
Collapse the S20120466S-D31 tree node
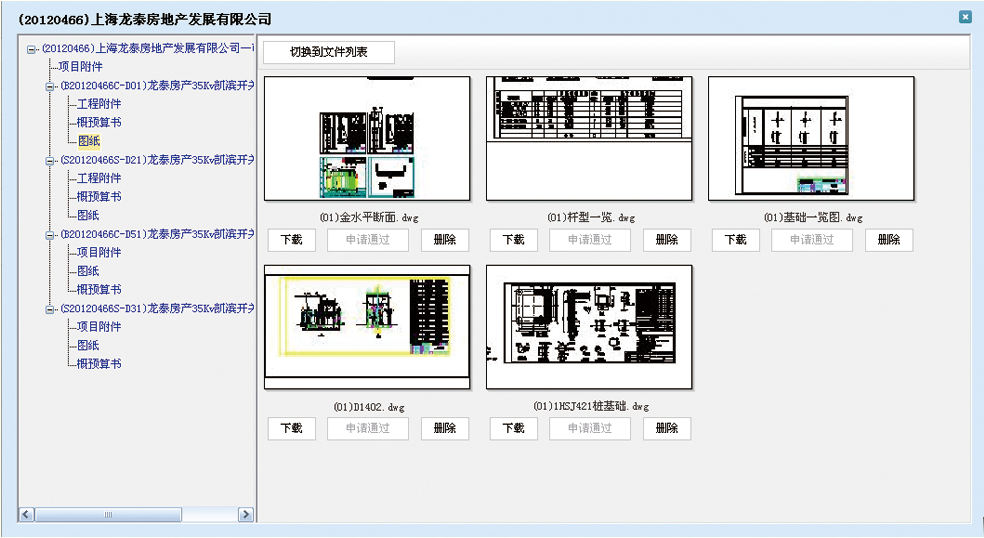click(x=50, y=309)
